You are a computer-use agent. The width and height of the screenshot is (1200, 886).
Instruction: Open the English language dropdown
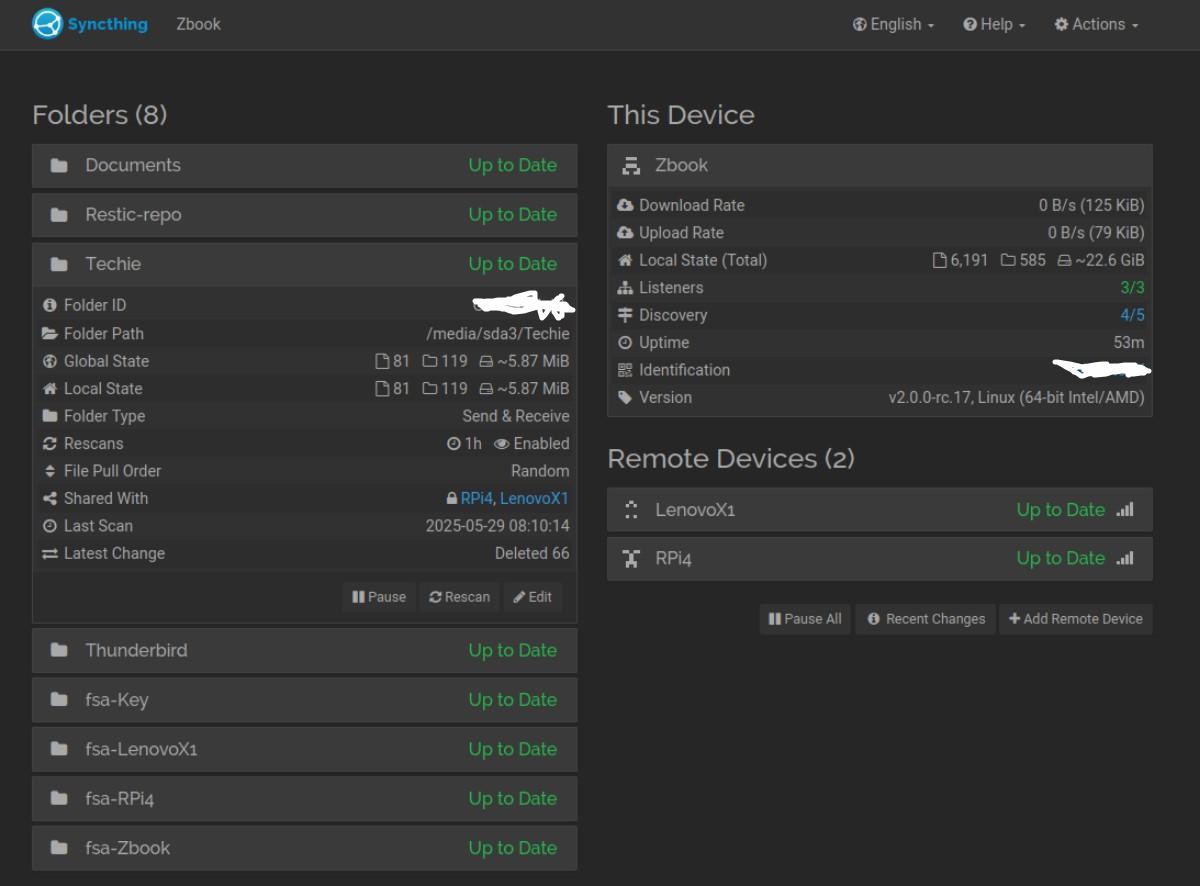pyautogui.click(x=893, y=25)
